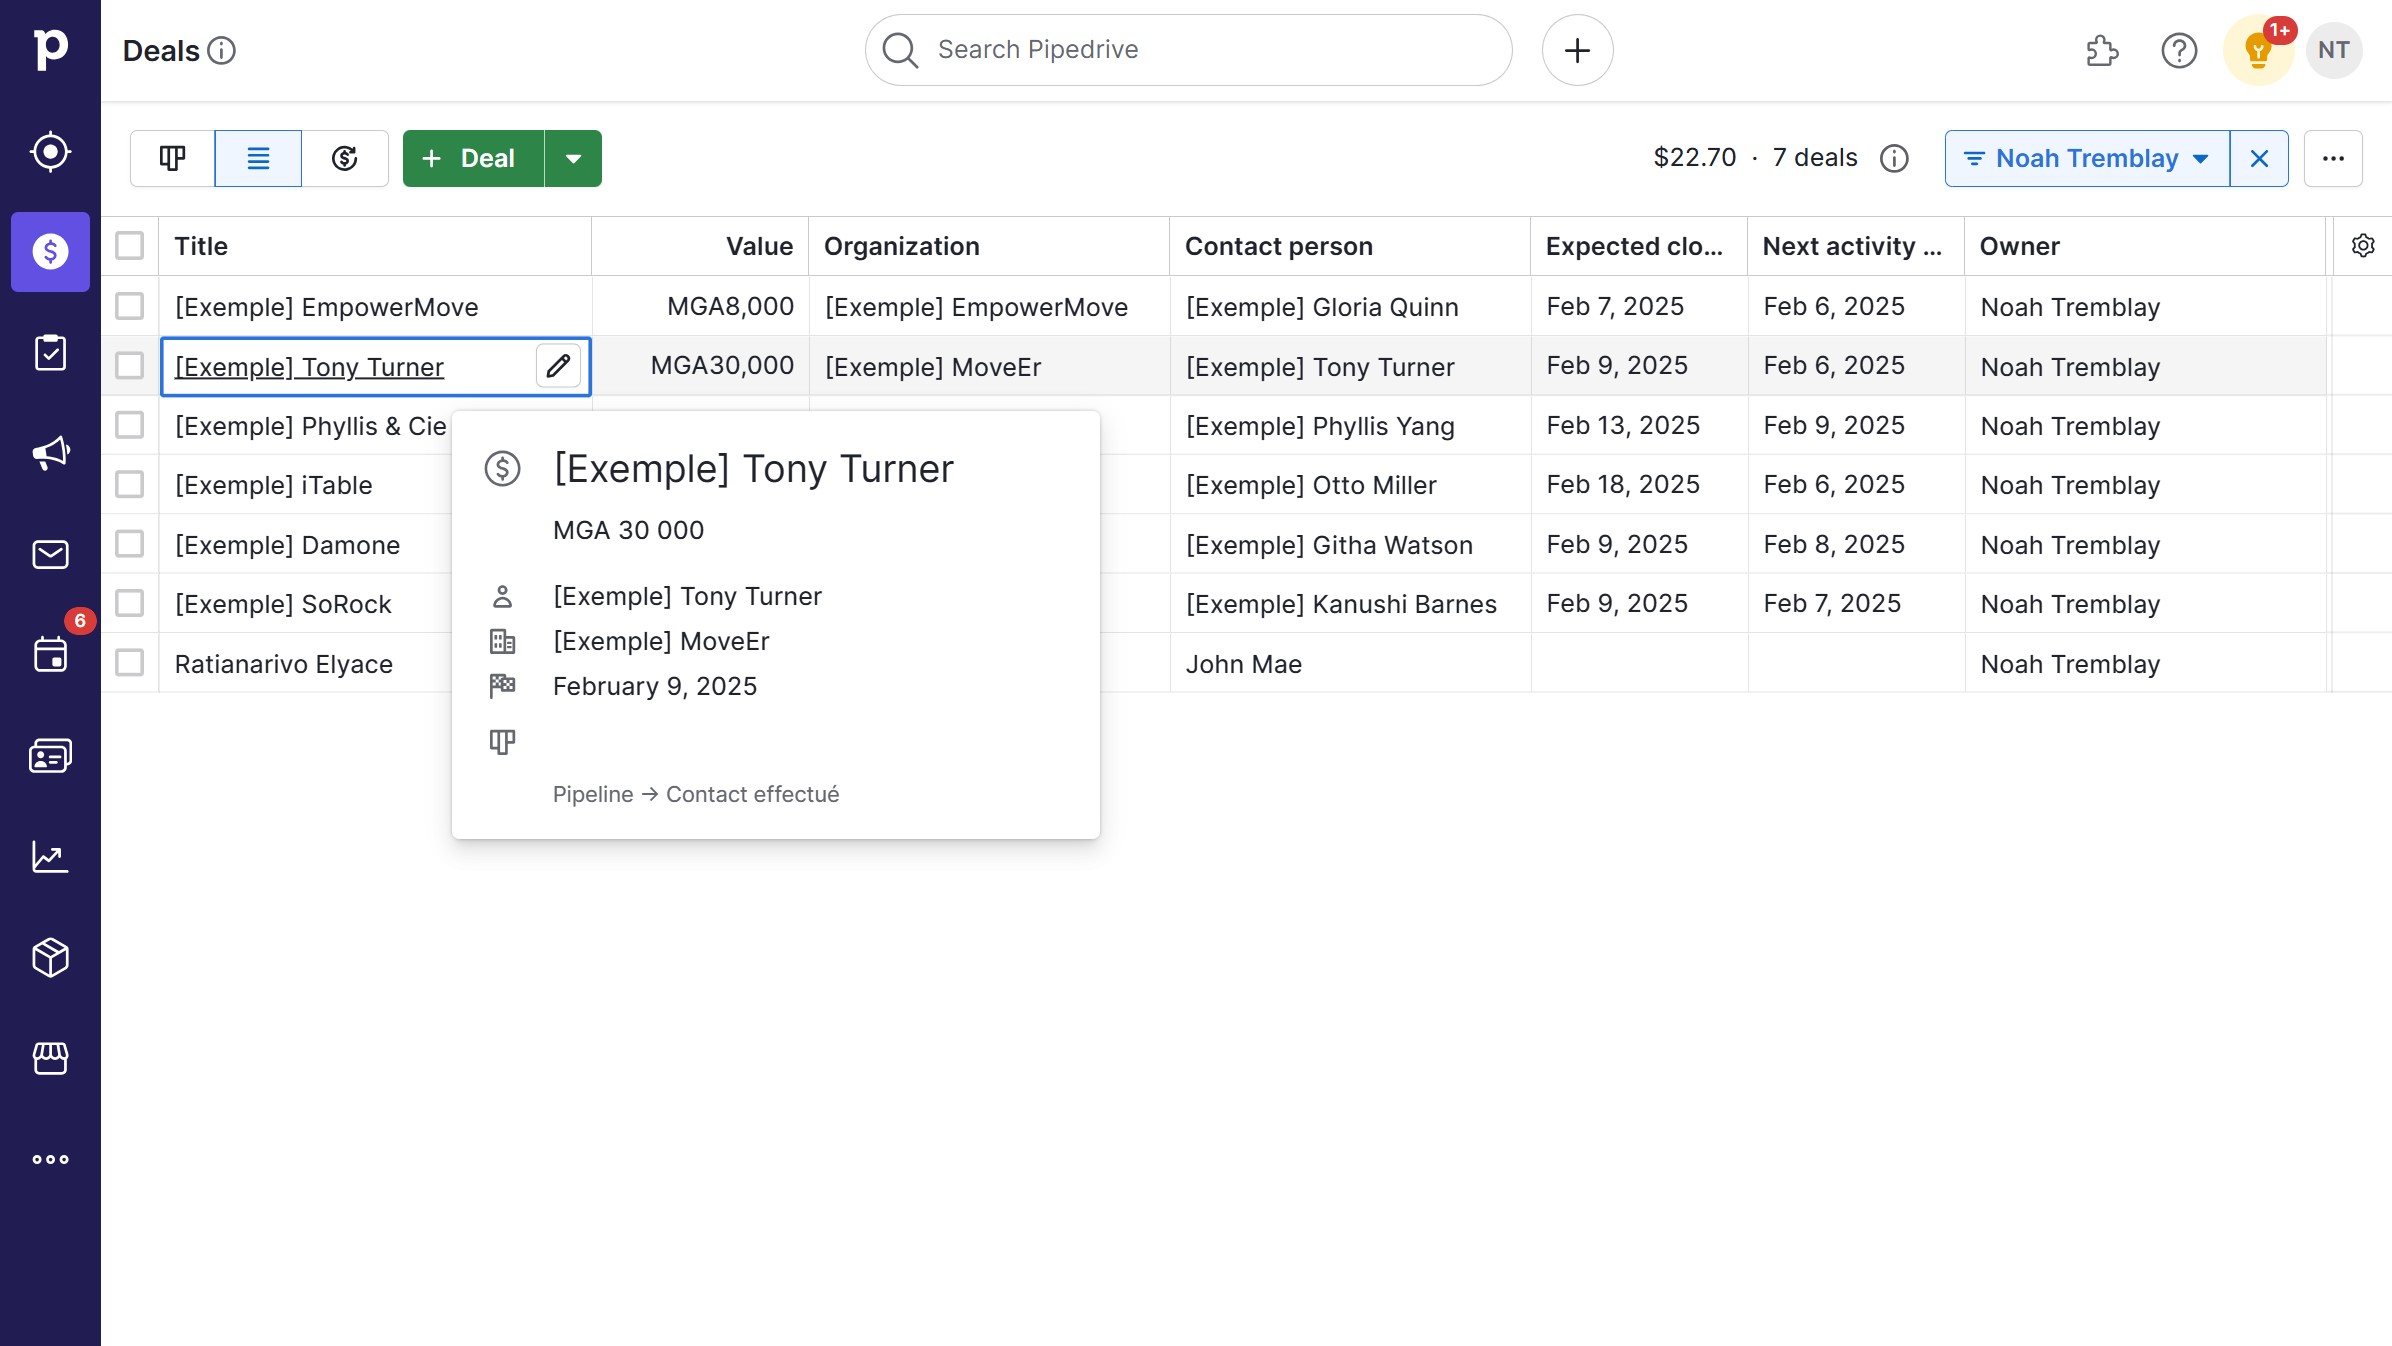The image size is (2392, 1346).
Task: Open Insights chart icon in sidebar
Action: pyautogui.click(x=50, y=856)
